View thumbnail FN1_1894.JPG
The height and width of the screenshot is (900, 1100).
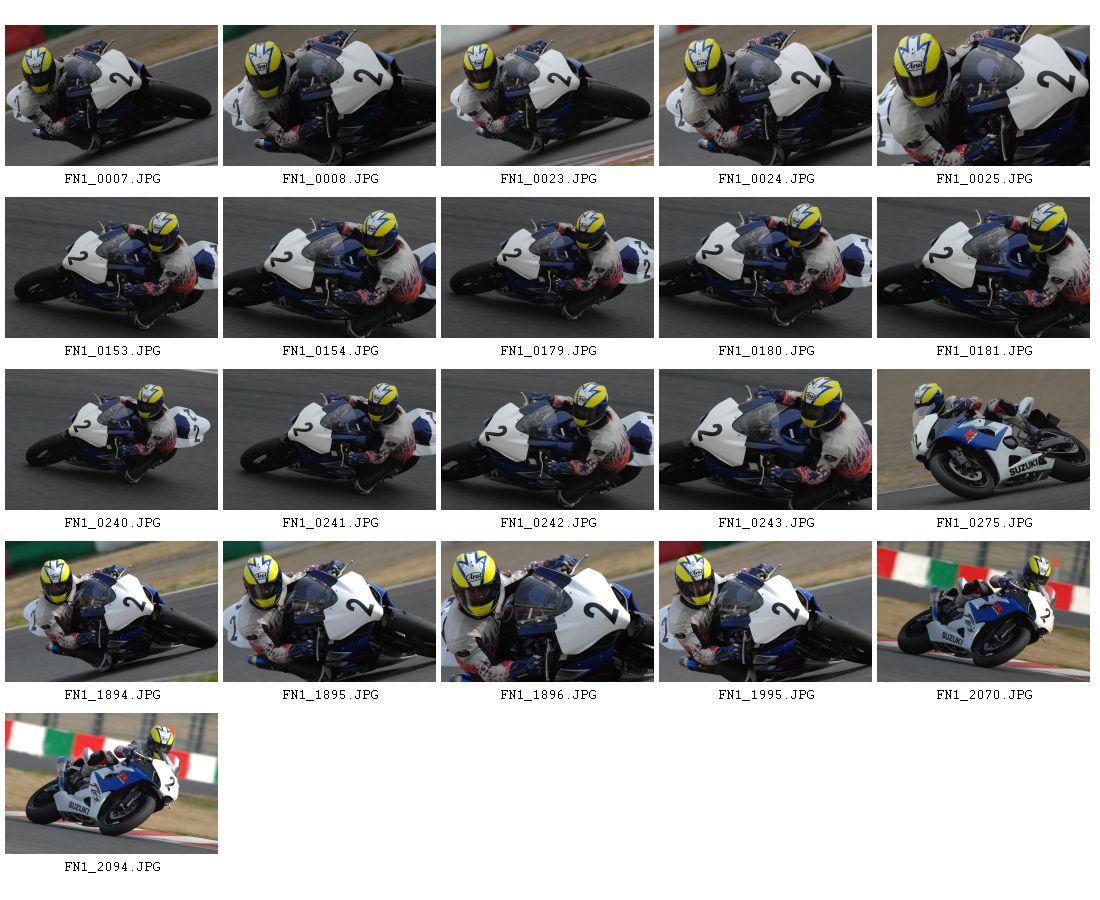coord(112,612)
